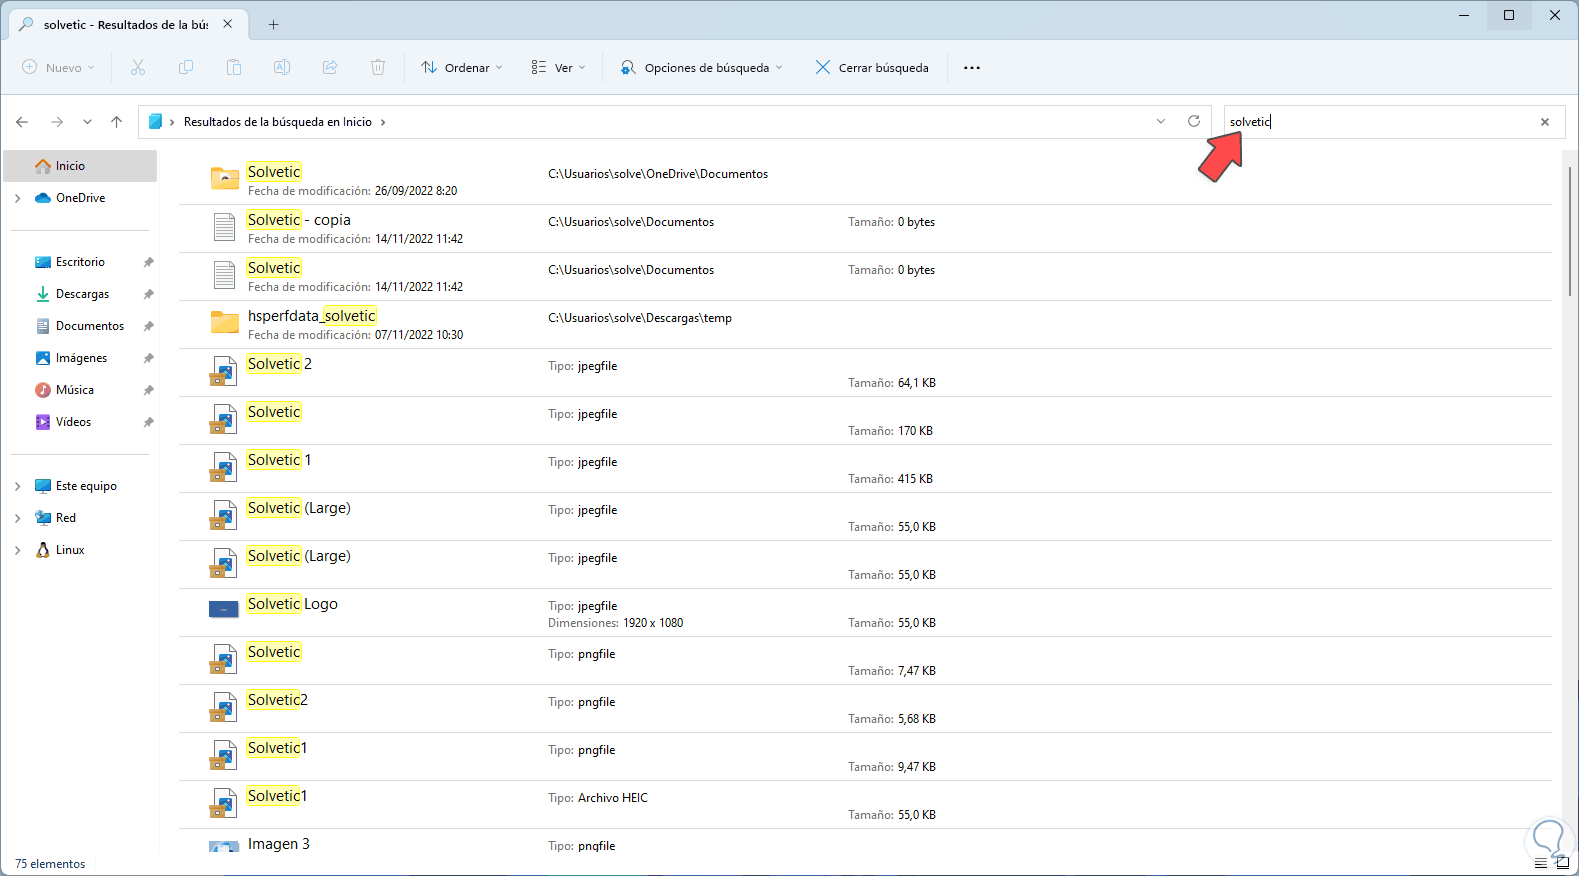Open the Ver view dropdown
Screen dimensions: 1579x876
click(x=558, y=67)
